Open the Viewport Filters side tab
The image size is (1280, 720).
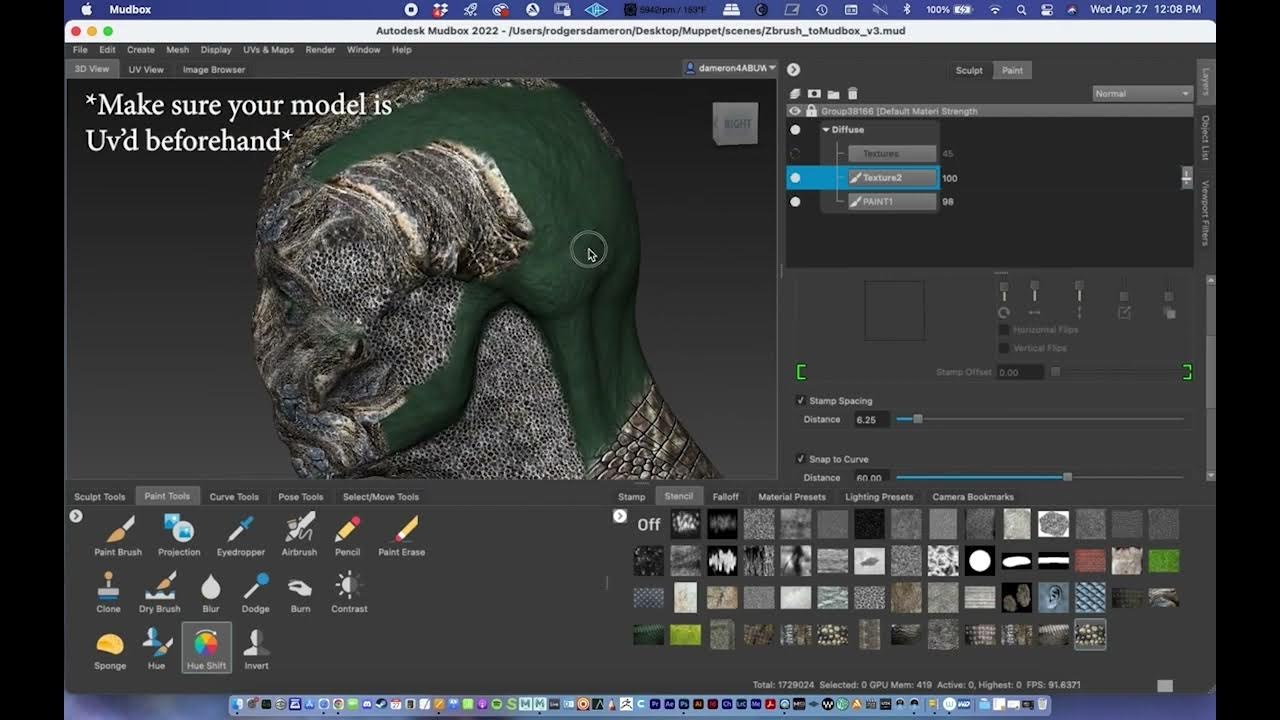coord(1205,213)
